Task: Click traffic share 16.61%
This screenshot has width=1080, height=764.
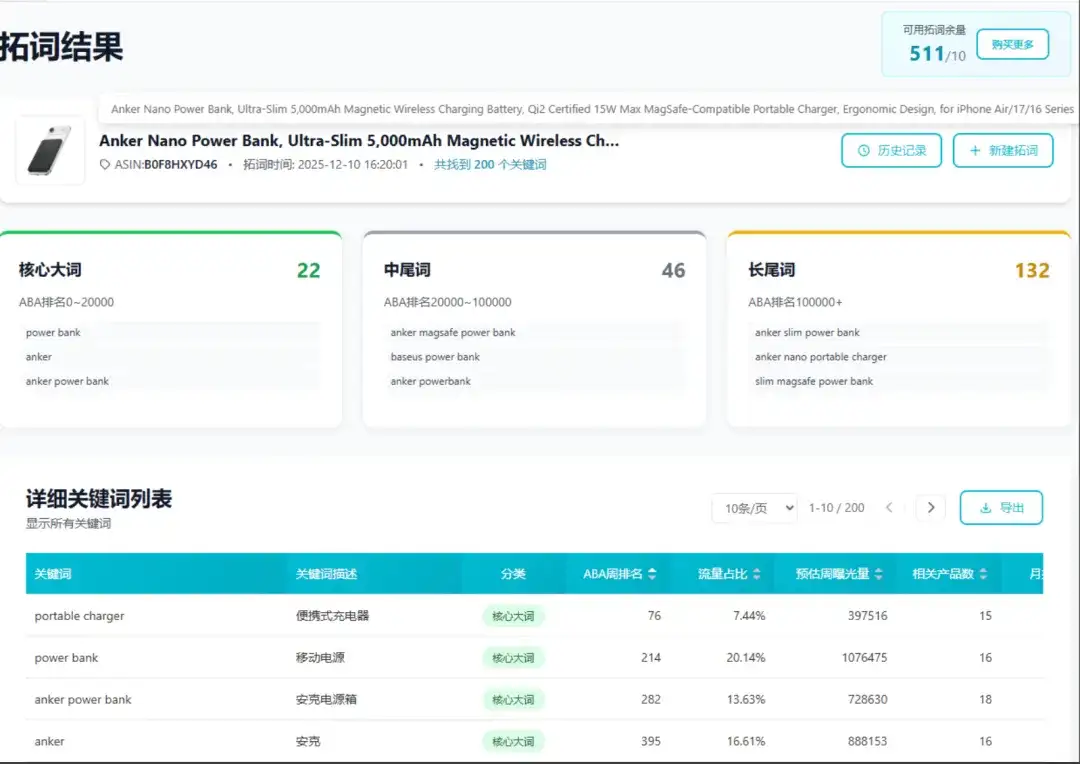Action: 746,742
